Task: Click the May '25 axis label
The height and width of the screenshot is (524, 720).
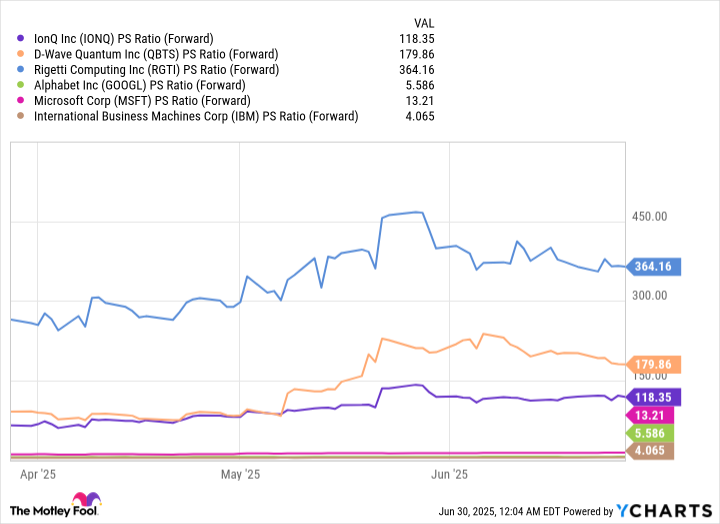Action: 239,475
